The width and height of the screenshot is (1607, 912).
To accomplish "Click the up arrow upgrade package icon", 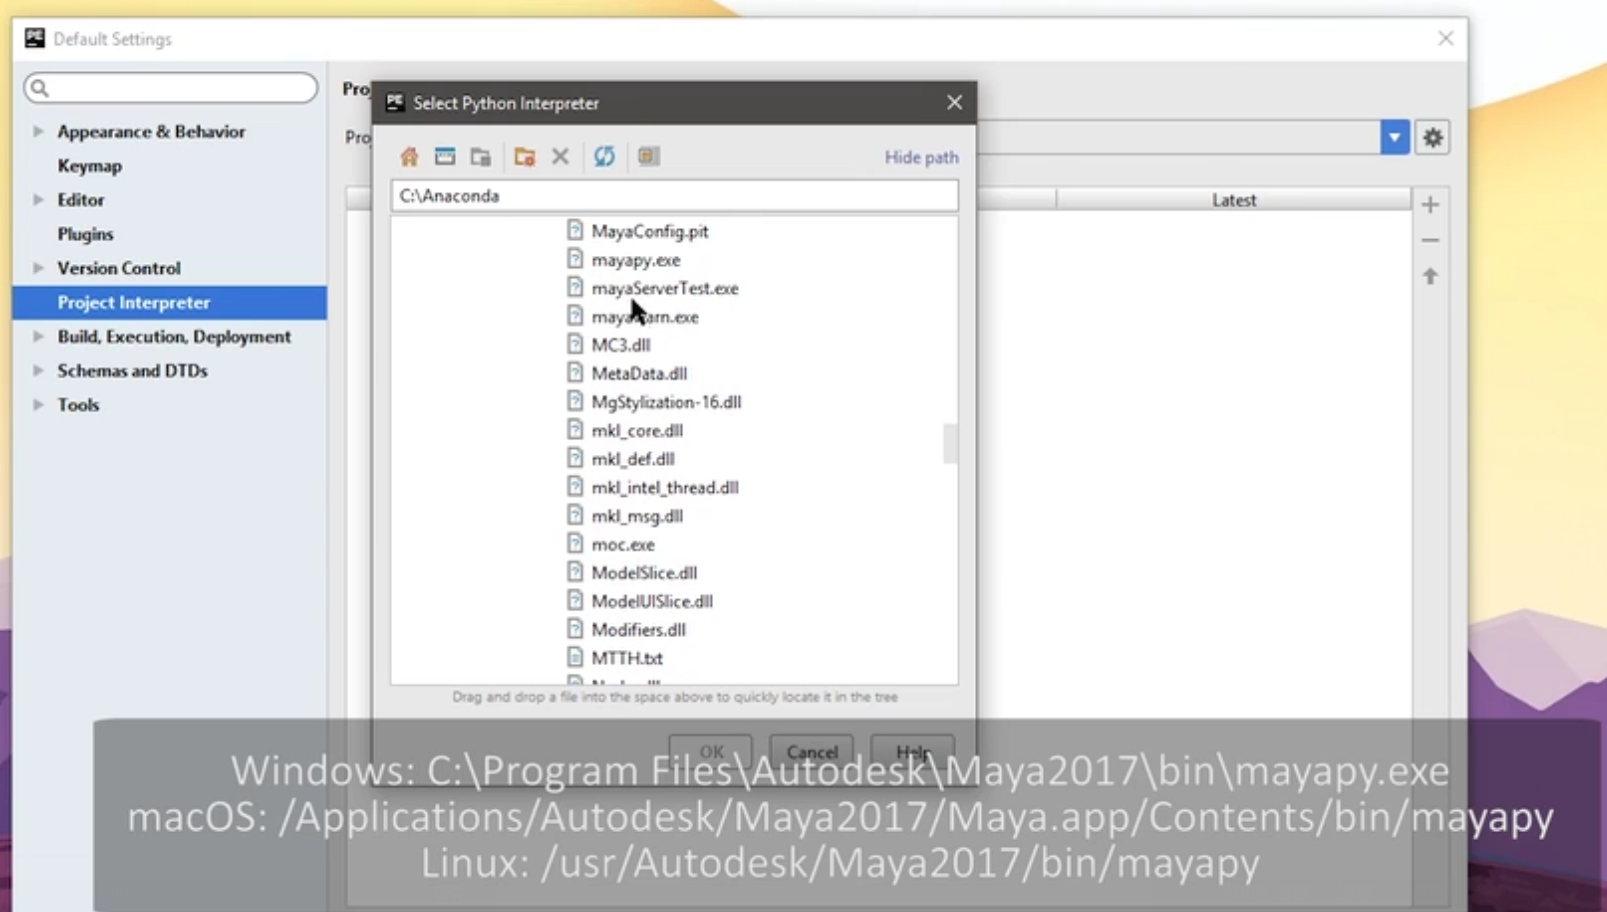I will pos(1430,276).
